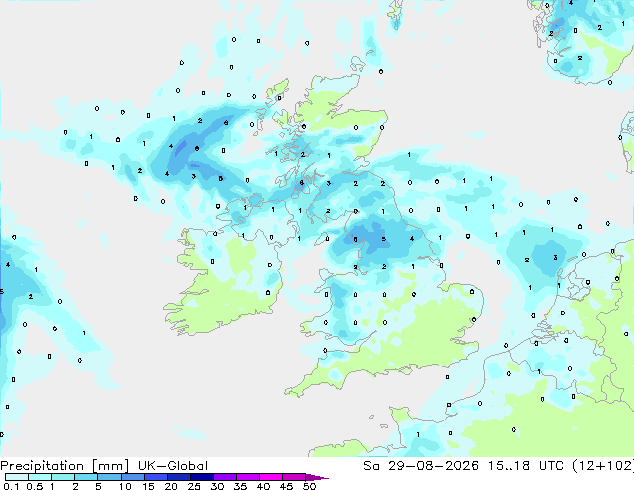Screen dimensions: 634x490
Task: Click the 25–30 mm navy legend swatch
Action: [x=201, y=477]
